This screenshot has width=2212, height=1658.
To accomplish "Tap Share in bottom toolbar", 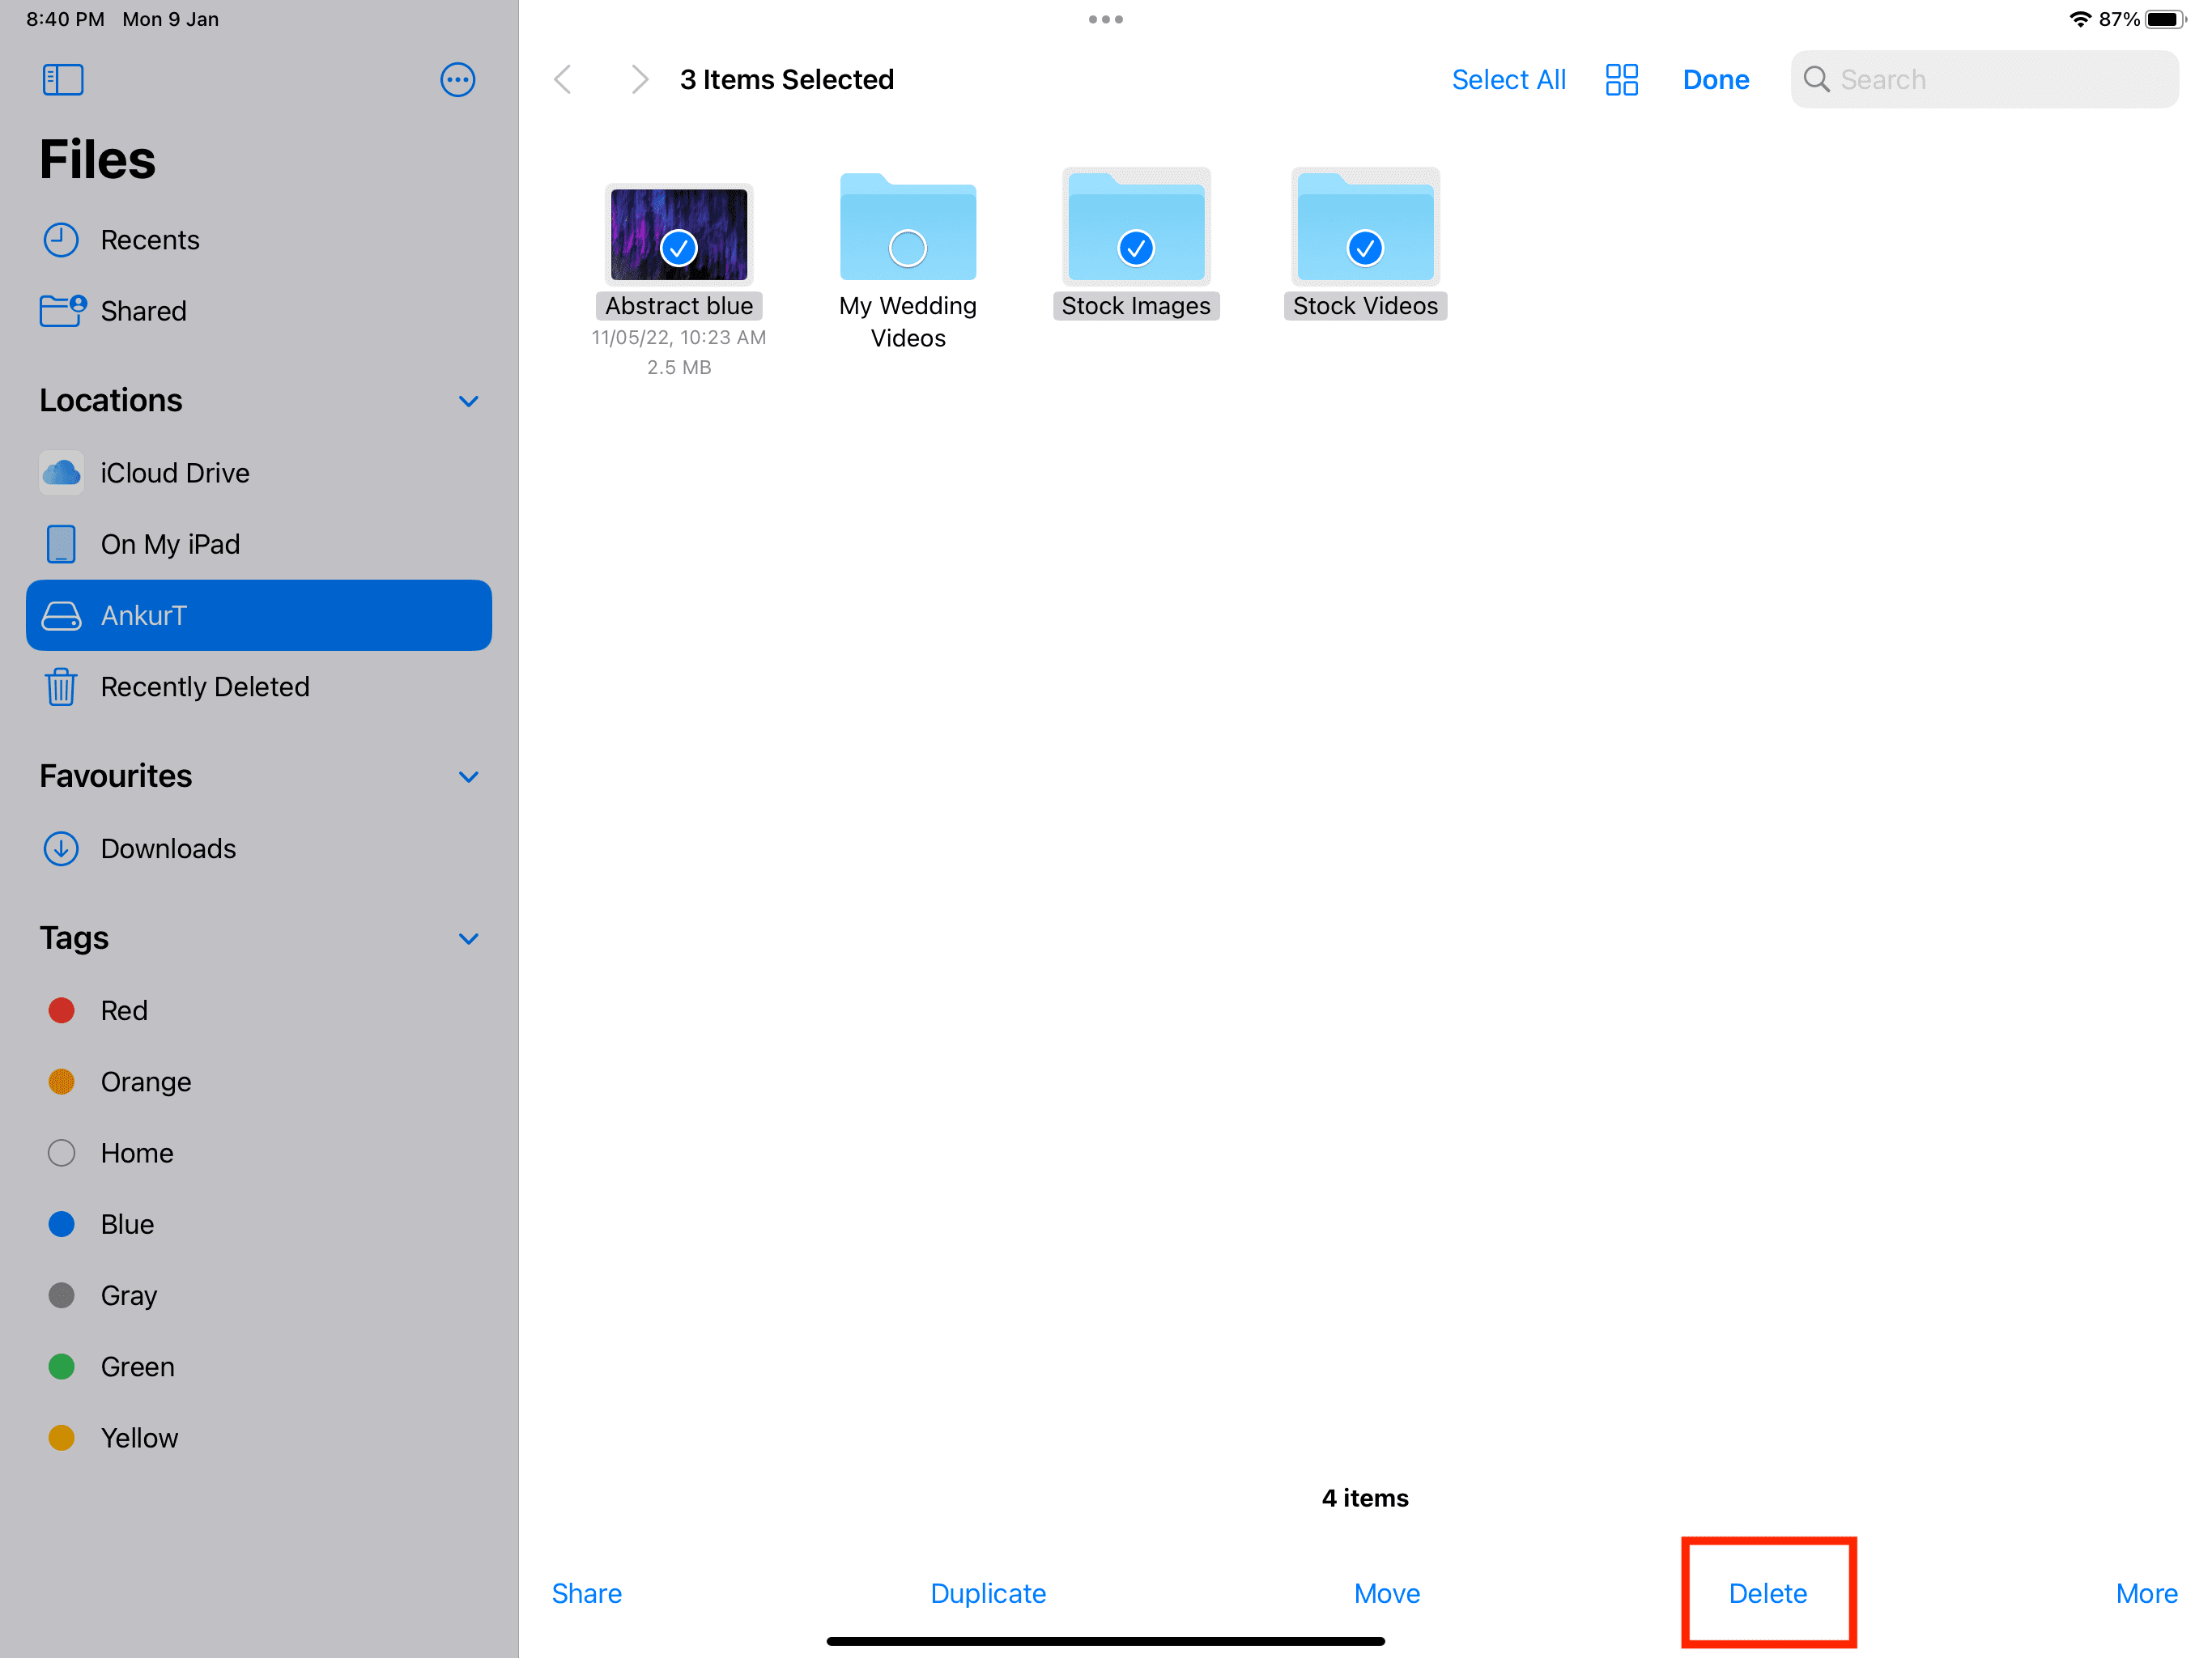I will coord(586,1593).
